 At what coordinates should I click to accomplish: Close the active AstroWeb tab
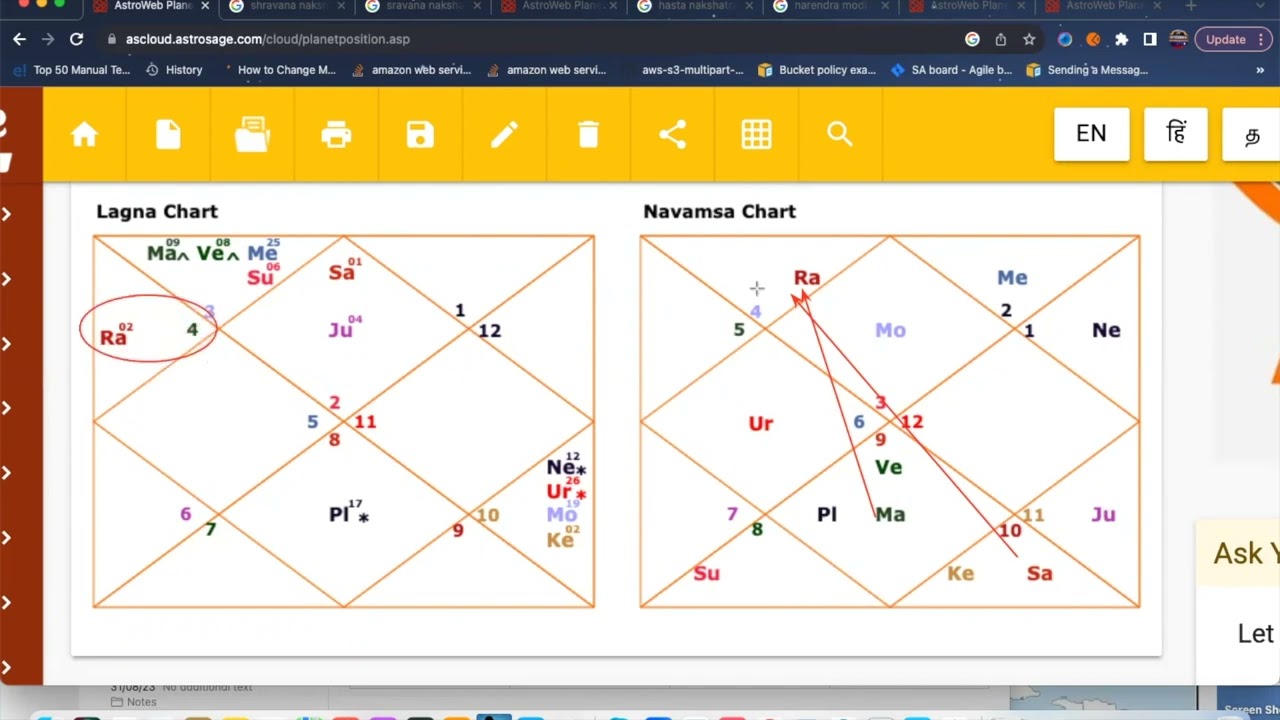point(205,6)
